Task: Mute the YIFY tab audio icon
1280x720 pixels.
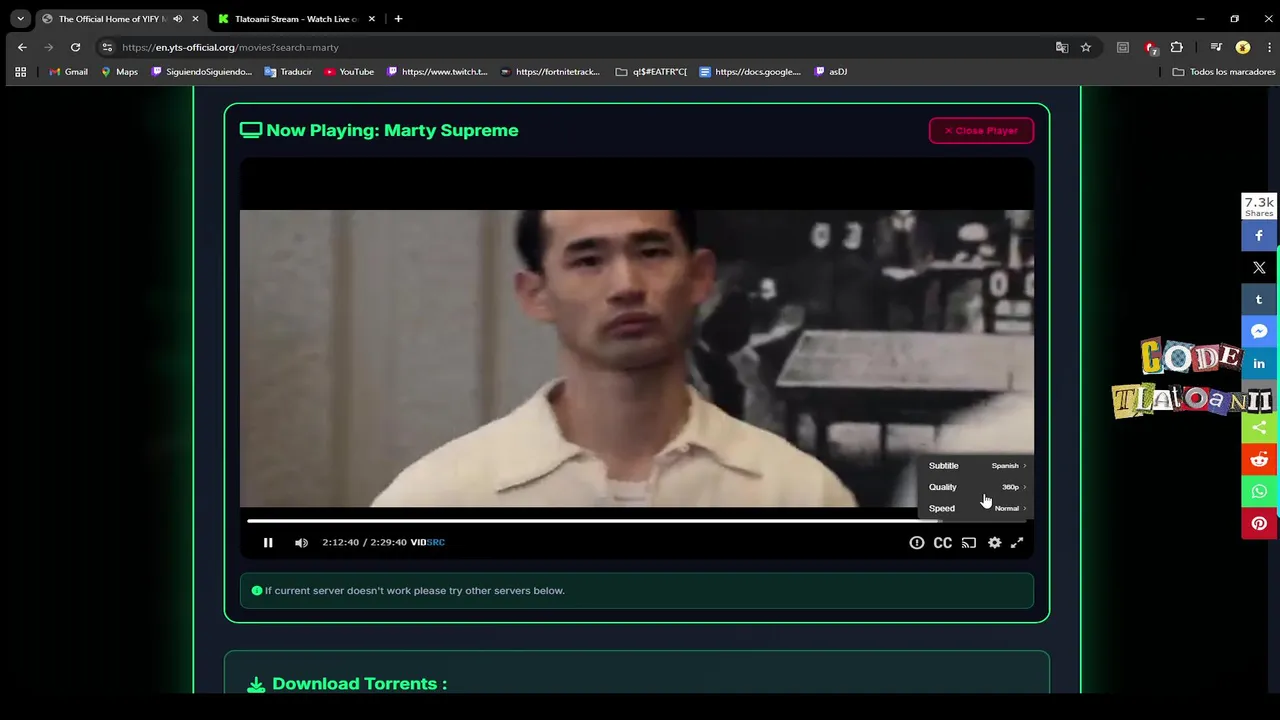Action: click(x=177, y=19)
